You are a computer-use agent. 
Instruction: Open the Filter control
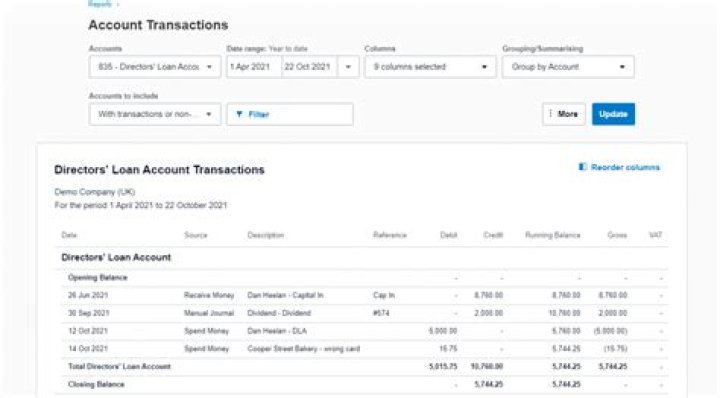[x=290, y=114]
